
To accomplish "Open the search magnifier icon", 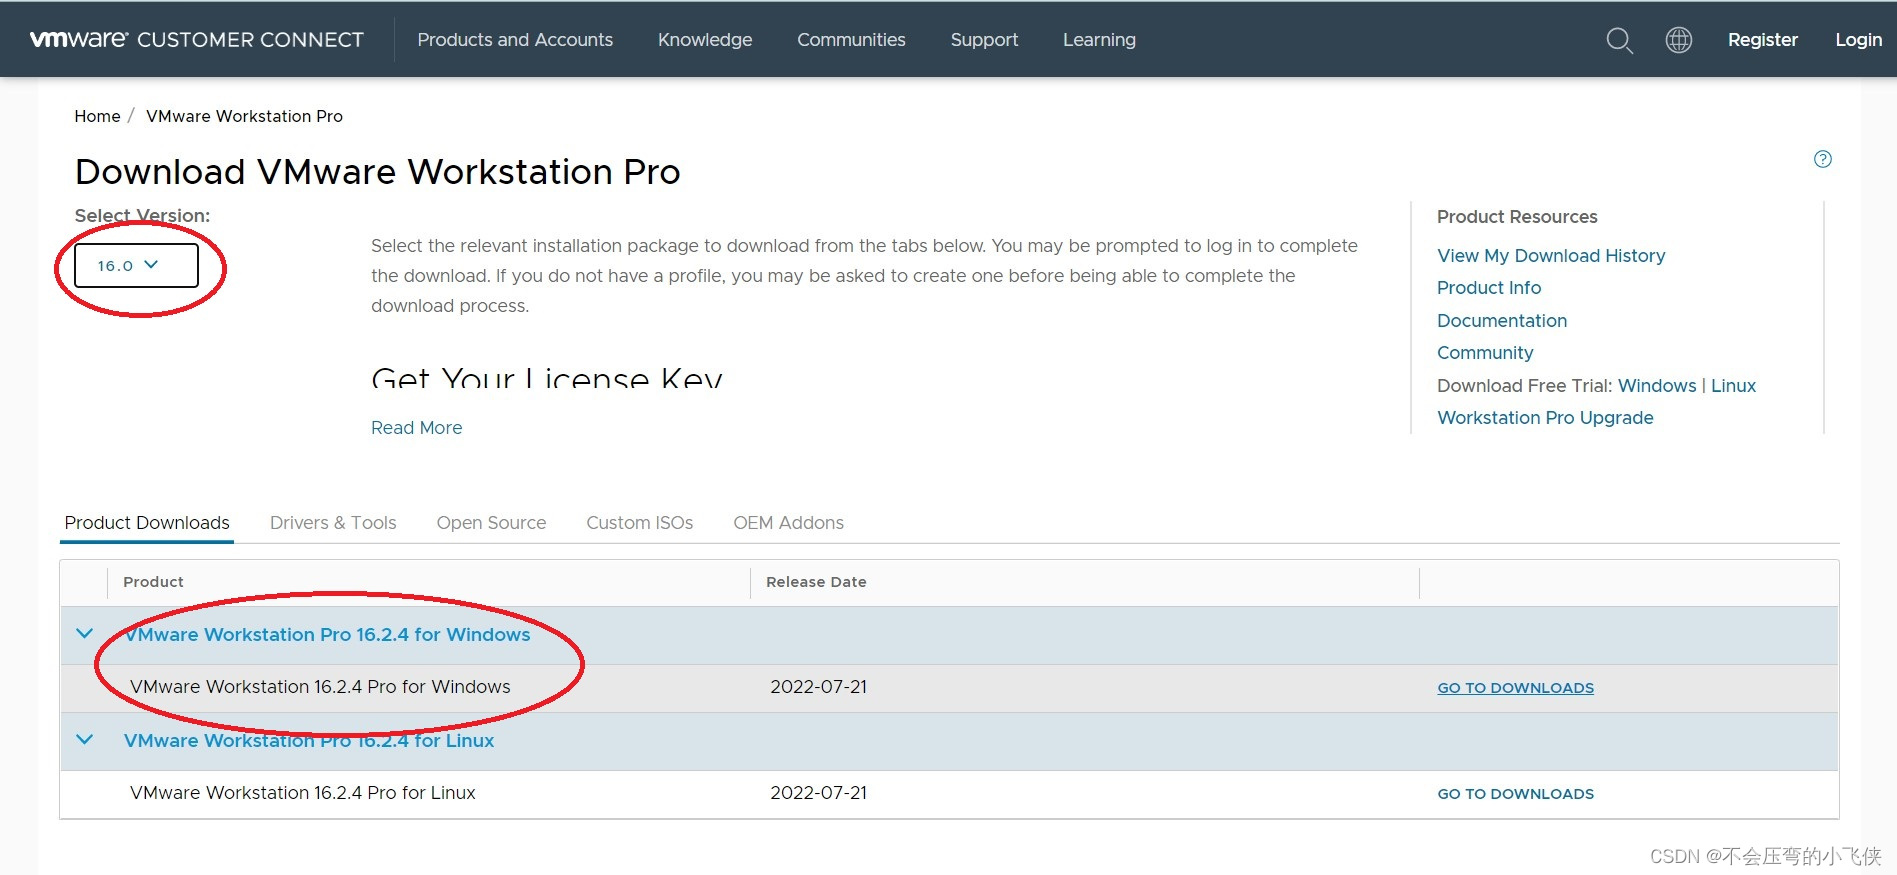I will (x=1619, y=40).
